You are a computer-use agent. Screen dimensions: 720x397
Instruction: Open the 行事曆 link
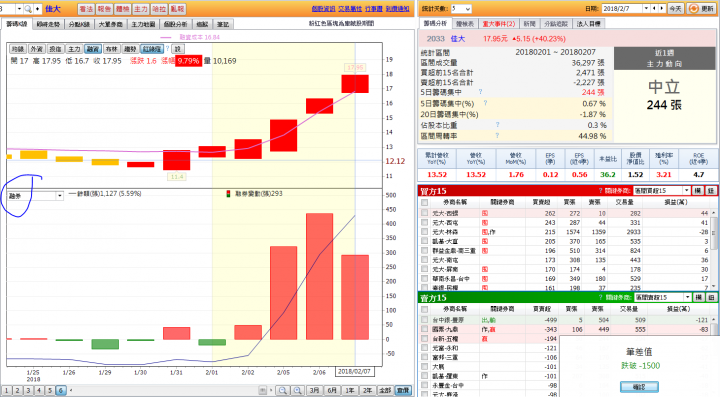pyautogui.click(x=374, y=9)
